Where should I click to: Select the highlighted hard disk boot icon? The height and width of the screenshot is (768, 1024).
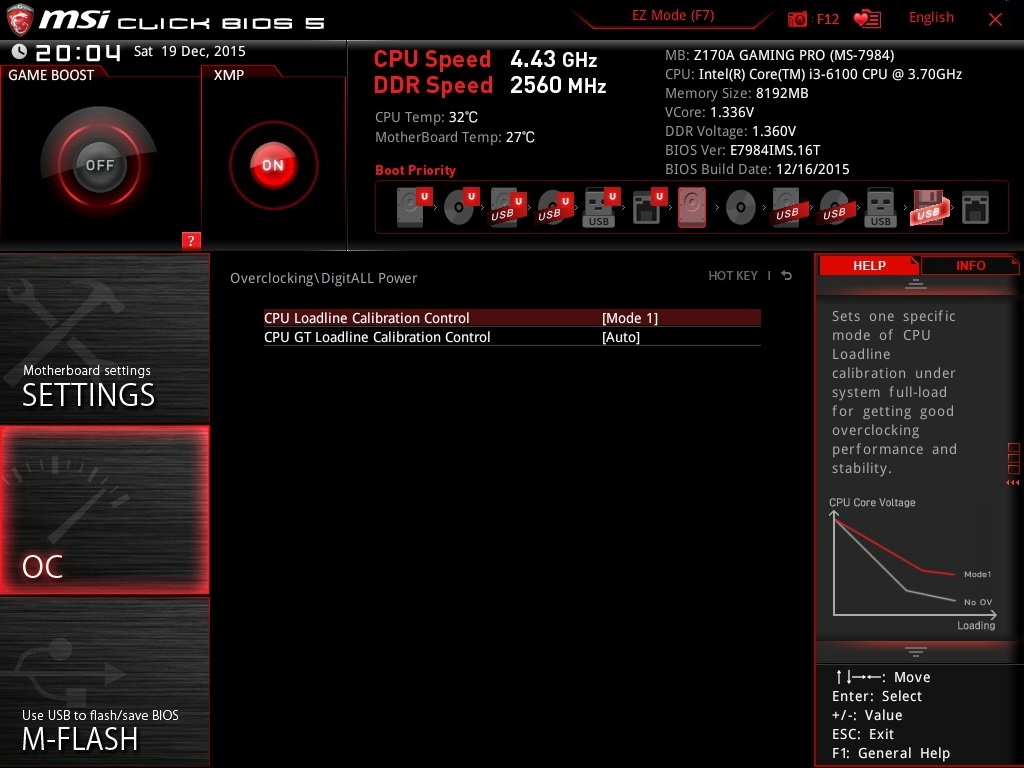coord(692,207)
